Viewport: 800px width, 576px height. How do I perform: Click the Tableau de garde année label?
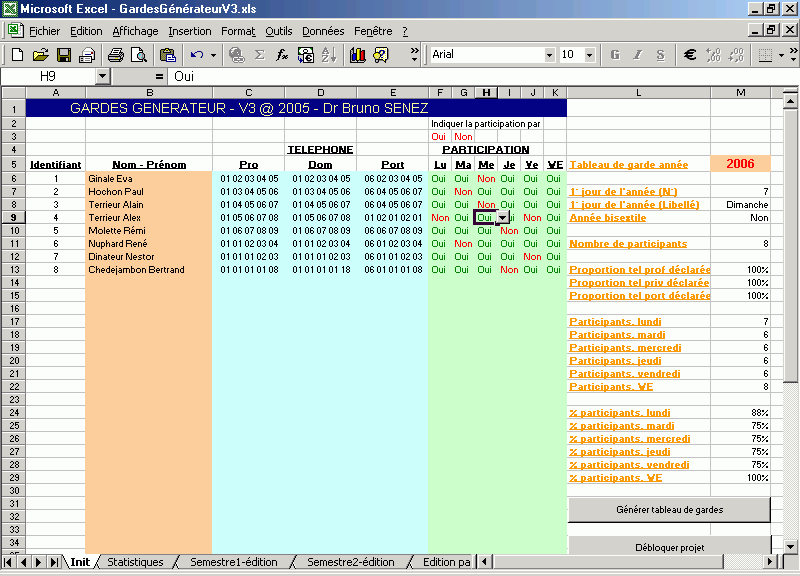(629, 165)
